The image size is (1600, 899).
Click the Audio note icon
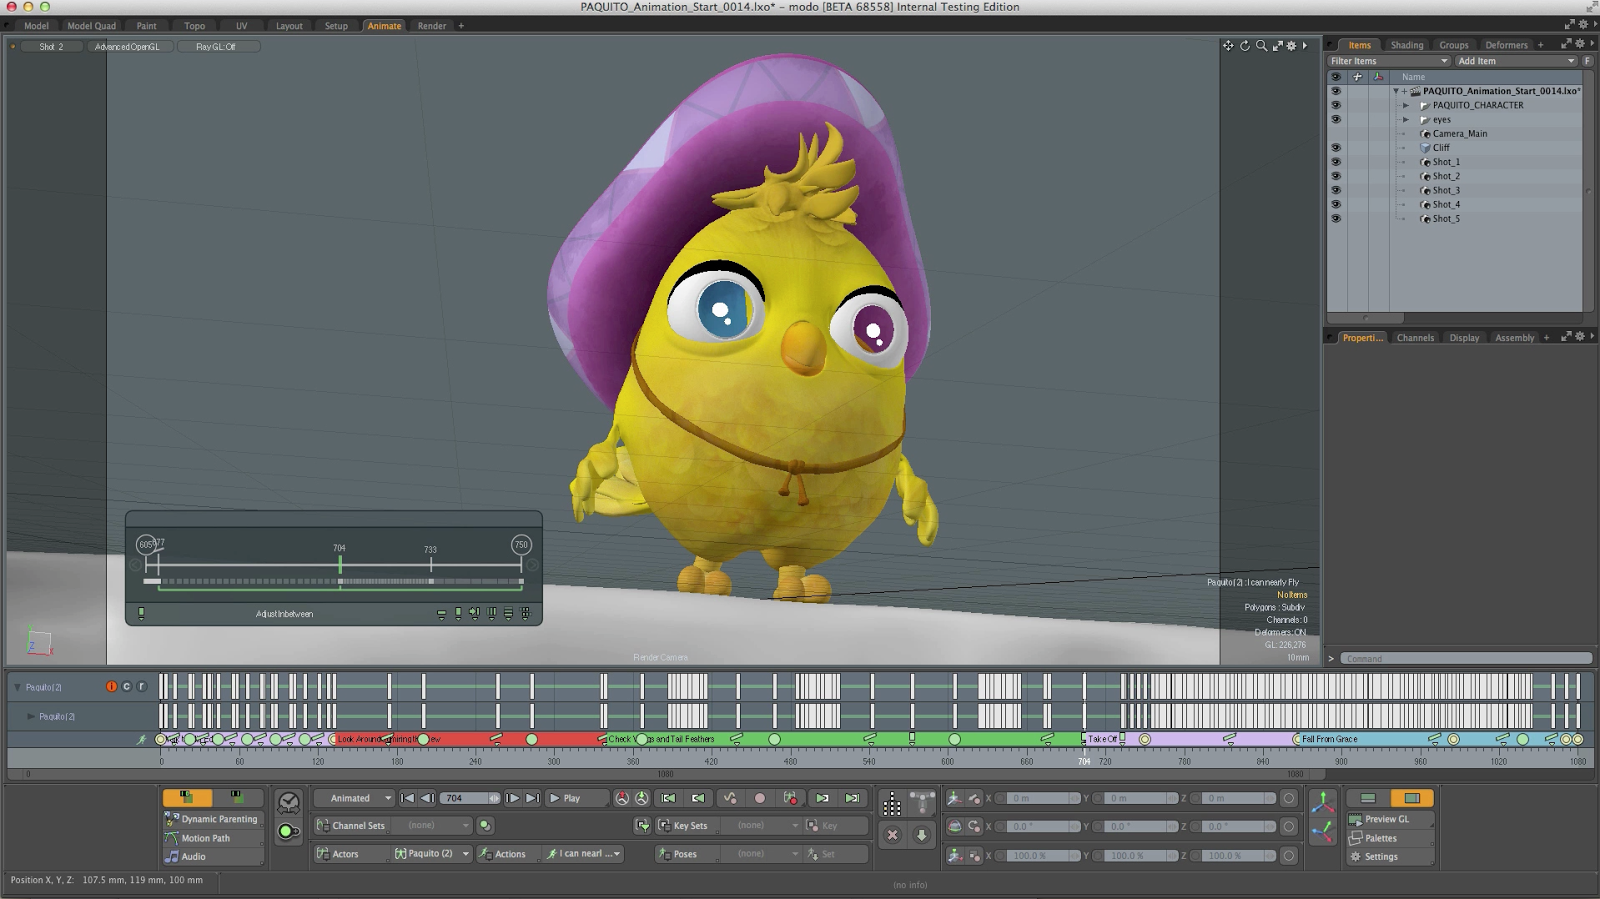click(172, 856)
